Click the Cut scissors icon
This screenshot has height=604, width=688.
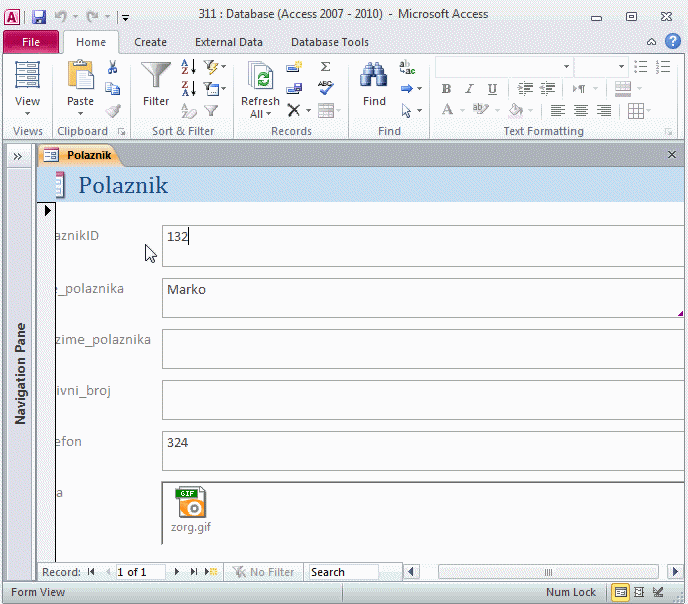point(113,67)
